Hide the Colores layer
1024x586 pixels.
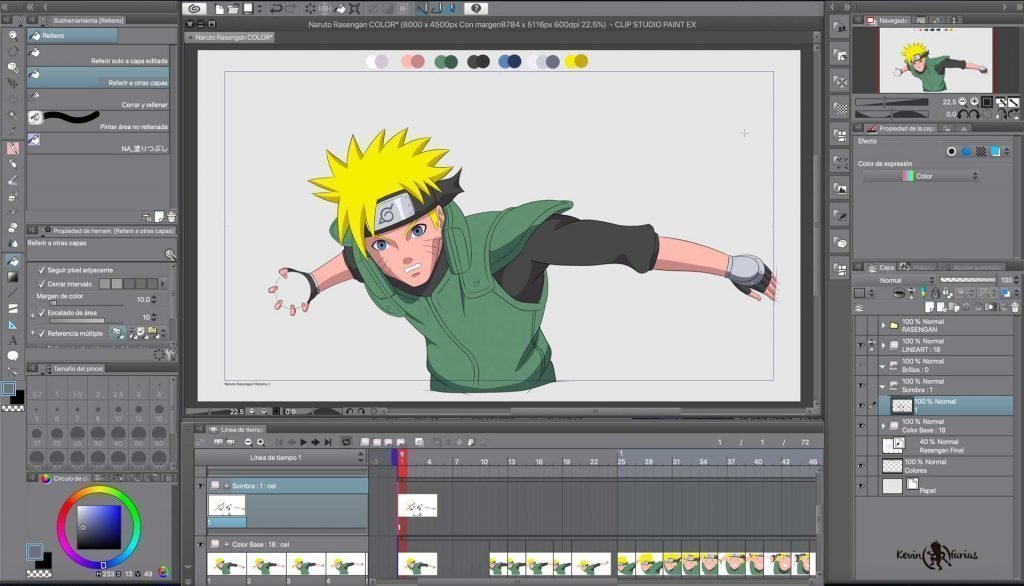(861, 466)
